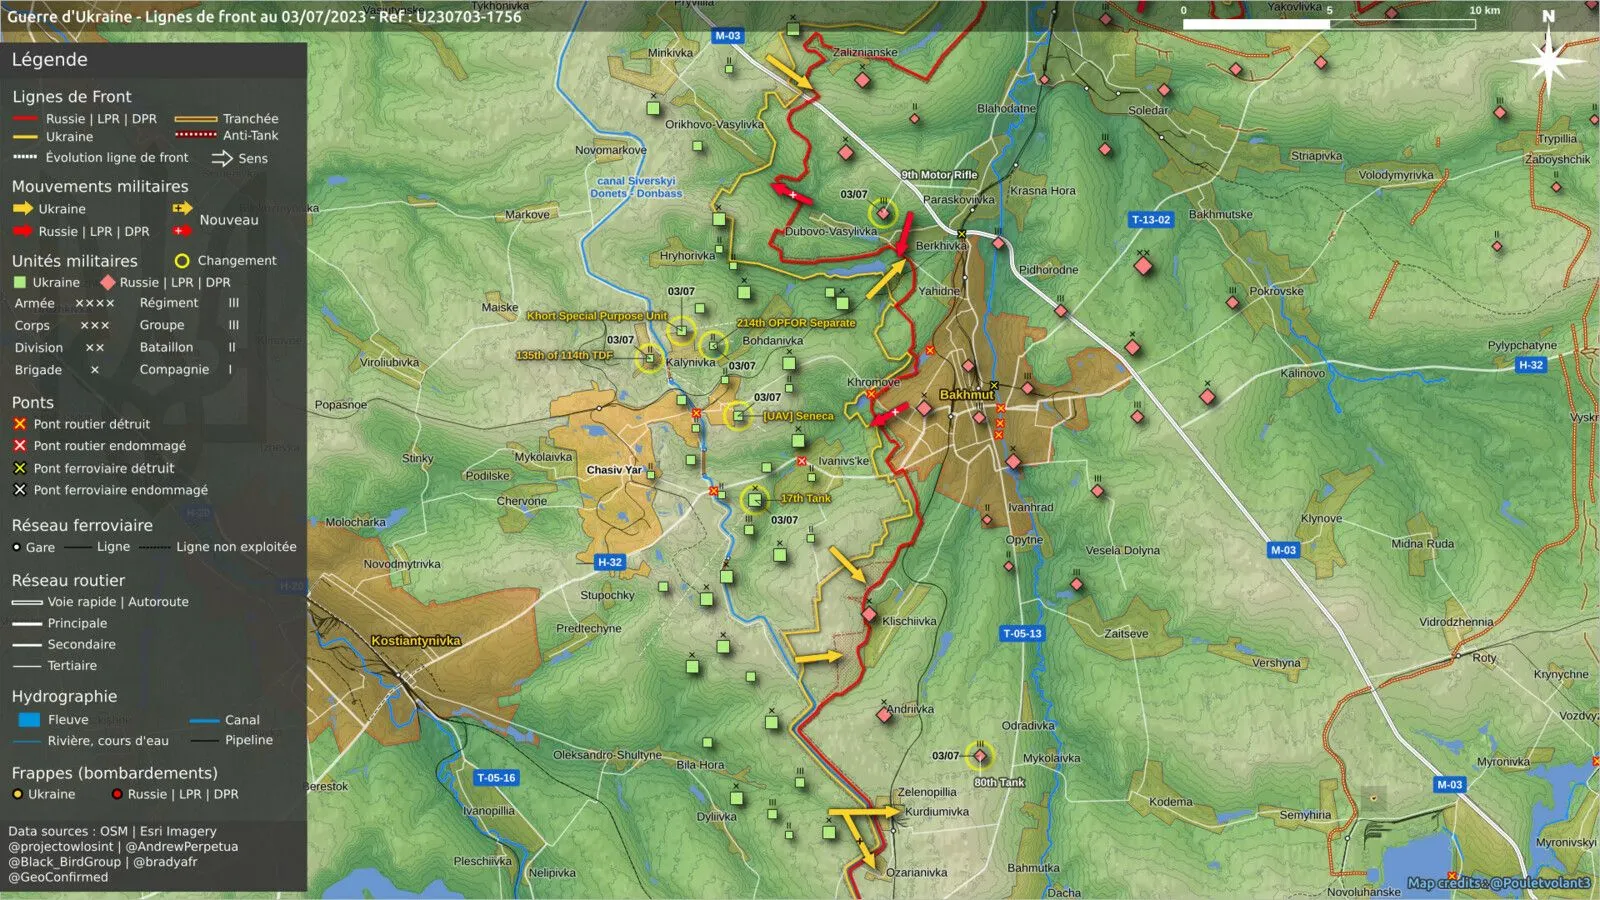Click the compass rose north indicator

[1548, 60]
